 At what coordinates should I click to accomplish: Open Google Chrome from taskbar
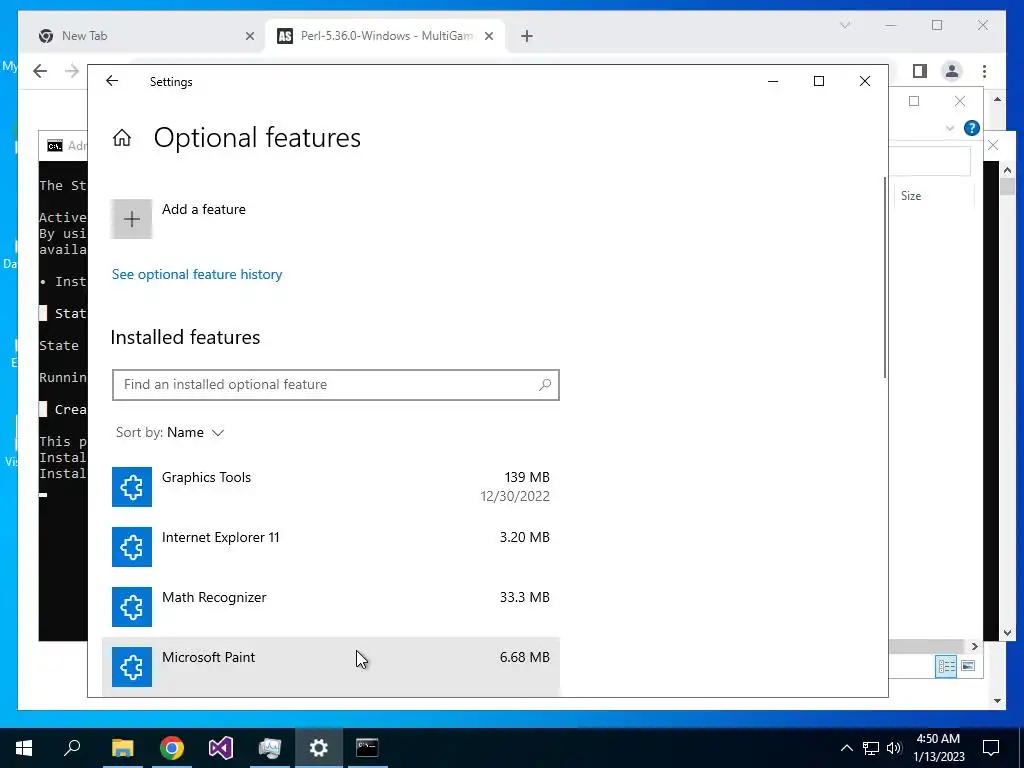click(x=172, y=748)
